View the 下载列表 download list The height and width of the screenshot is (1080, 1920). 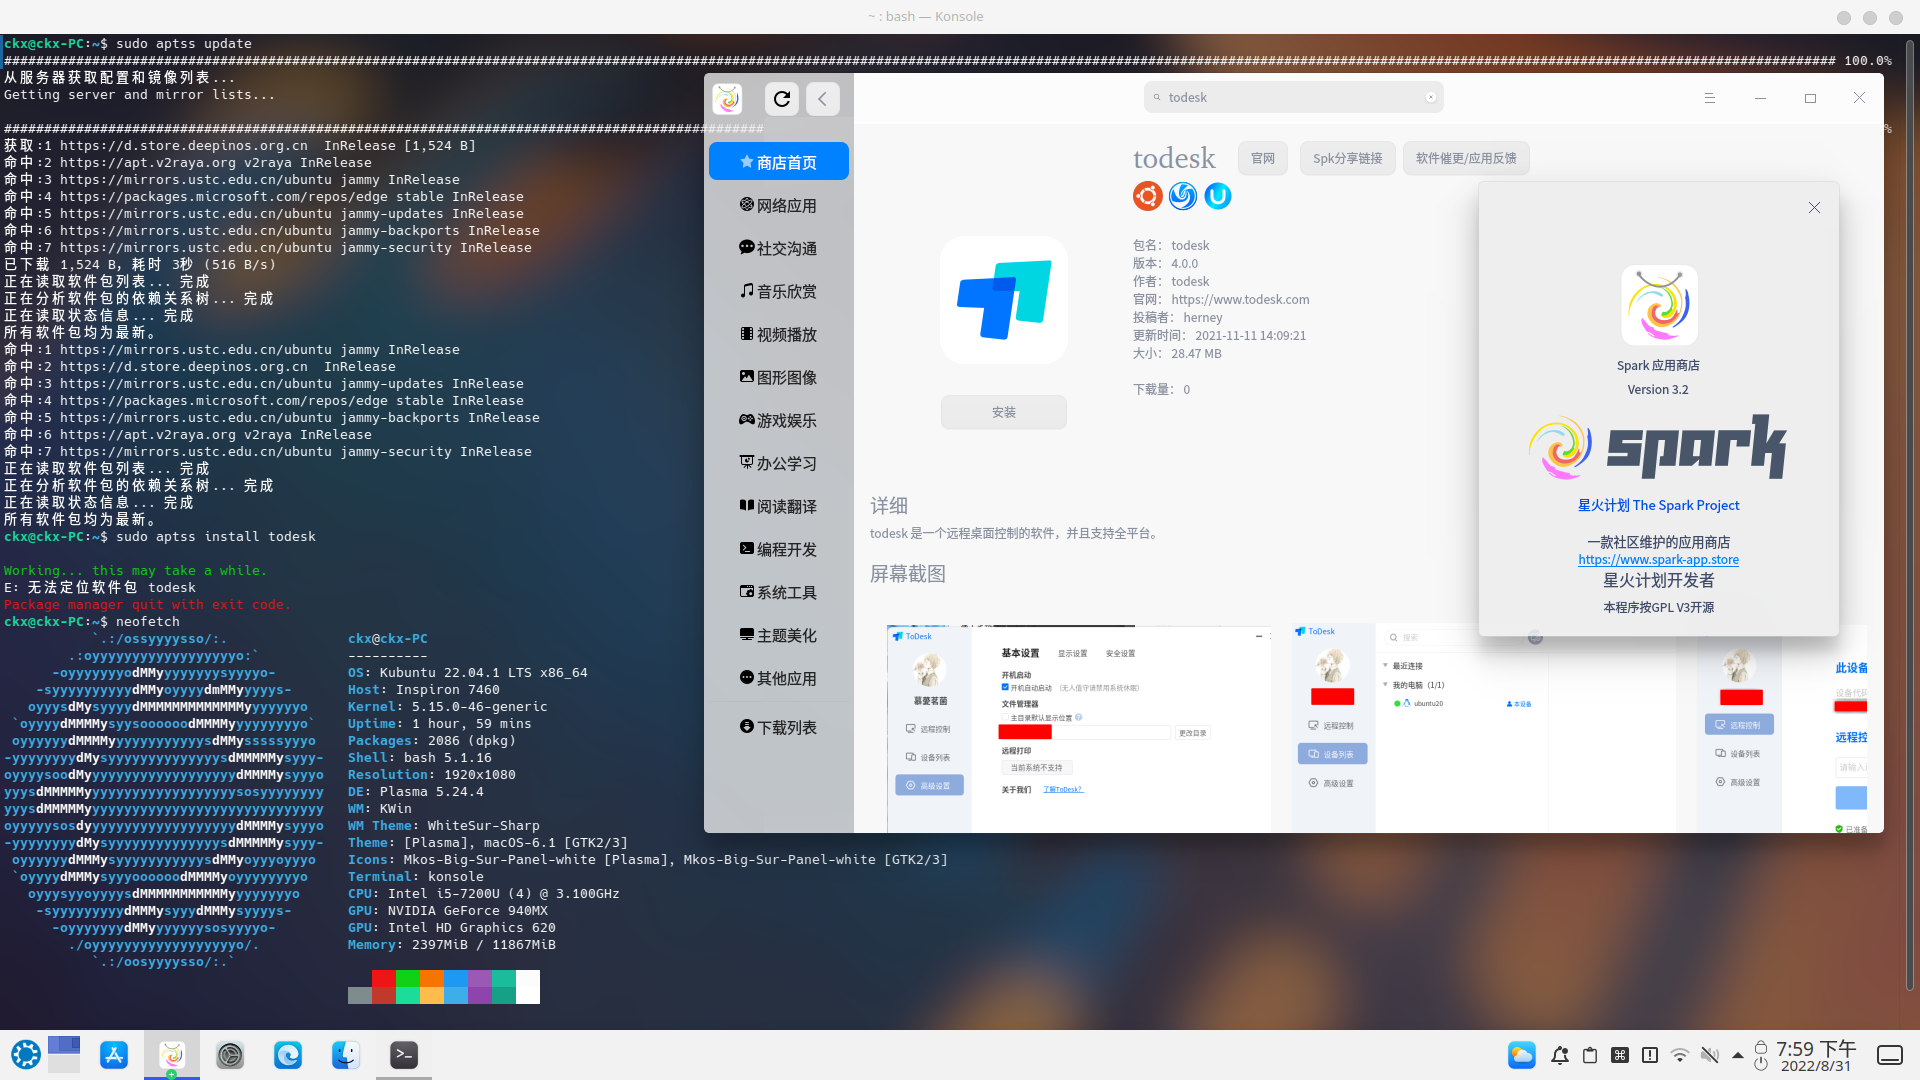(x=778, y=727)
